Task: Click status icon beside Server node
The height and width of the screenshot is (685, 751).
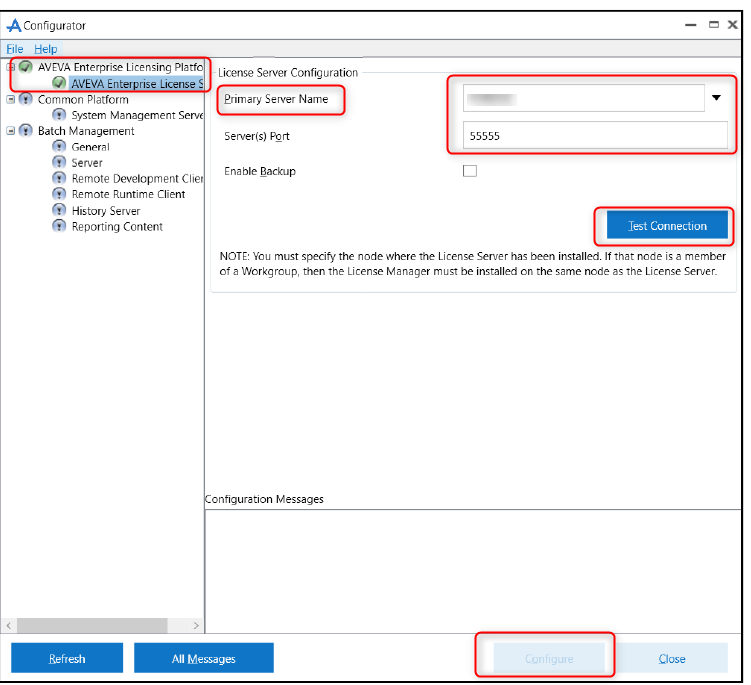Action: [59, 162]
